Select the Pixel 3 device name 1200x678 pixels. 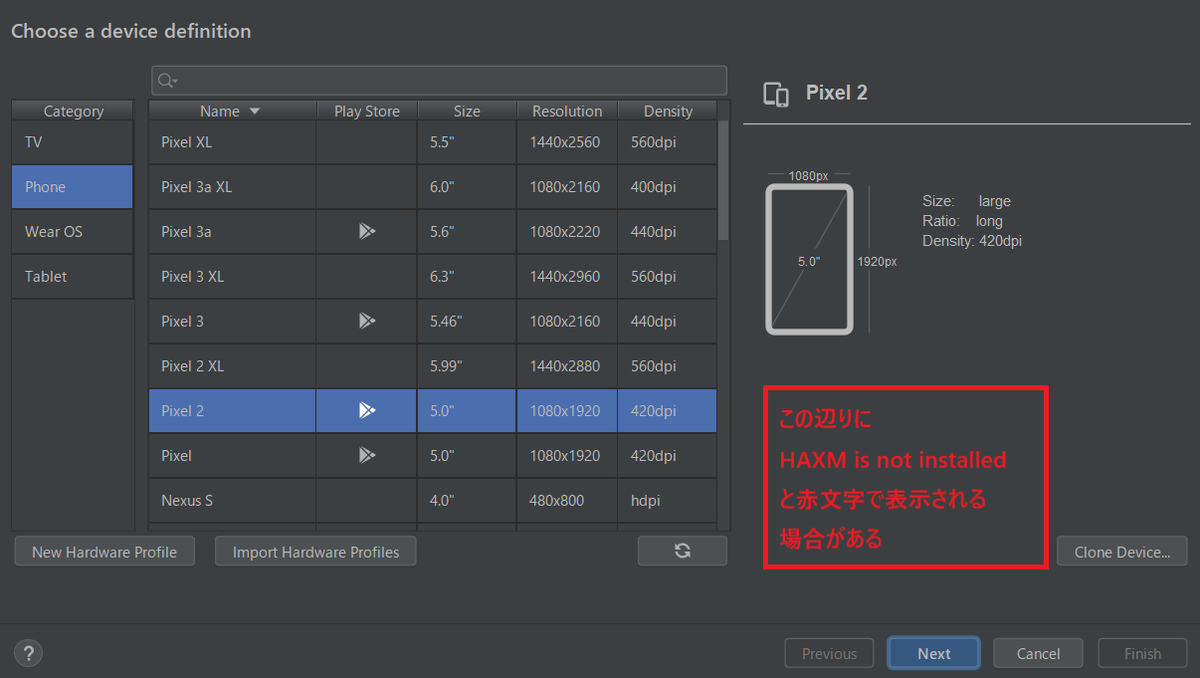tap(182, 321)
